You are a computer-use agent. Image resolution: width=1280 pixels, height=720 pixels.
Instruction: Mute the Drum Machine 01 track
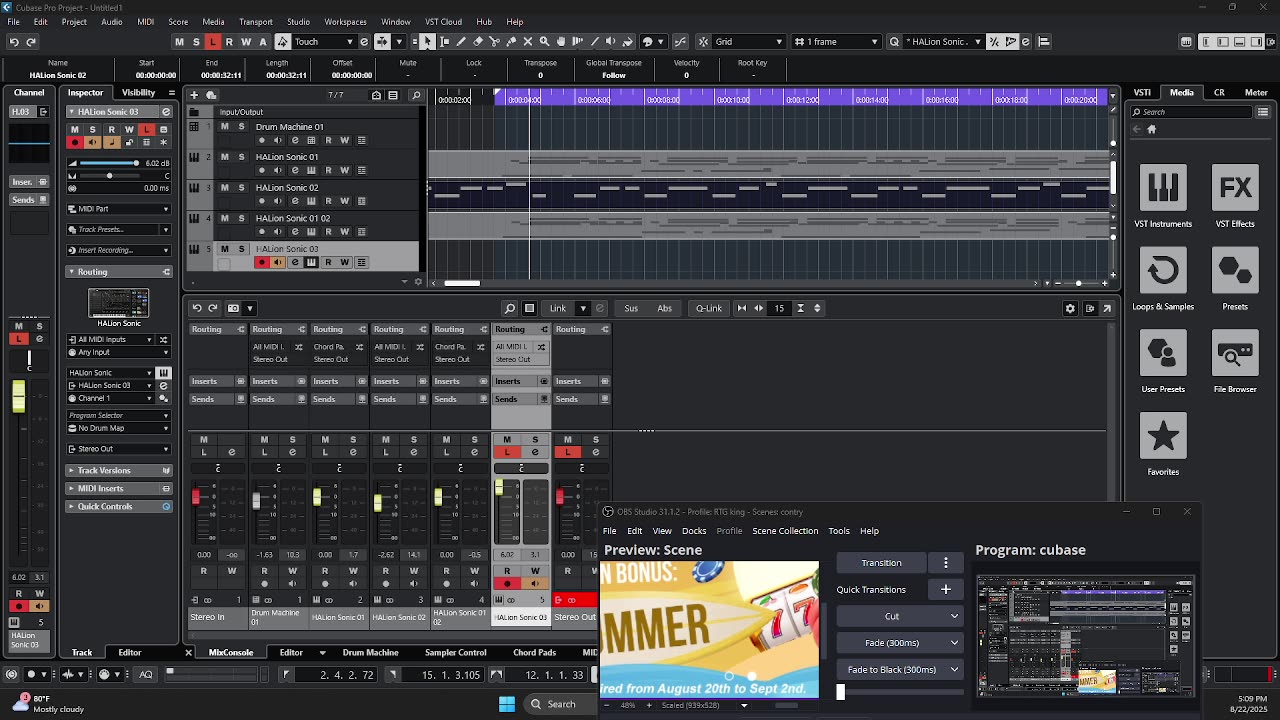point(224,127)
